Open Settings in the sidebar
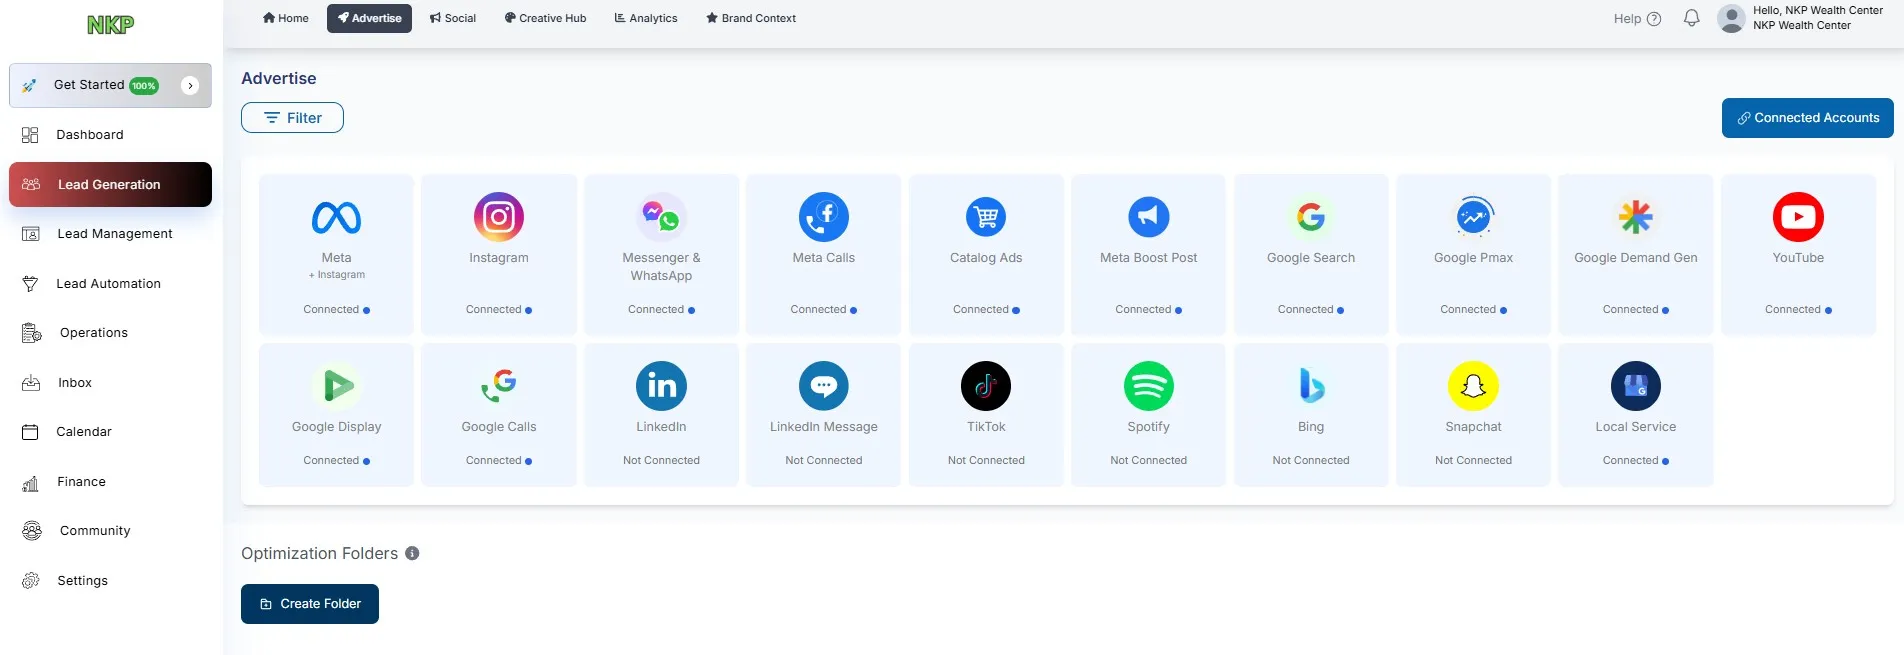Viewport: 1904px width, 655px height. [x=110, y=581]
